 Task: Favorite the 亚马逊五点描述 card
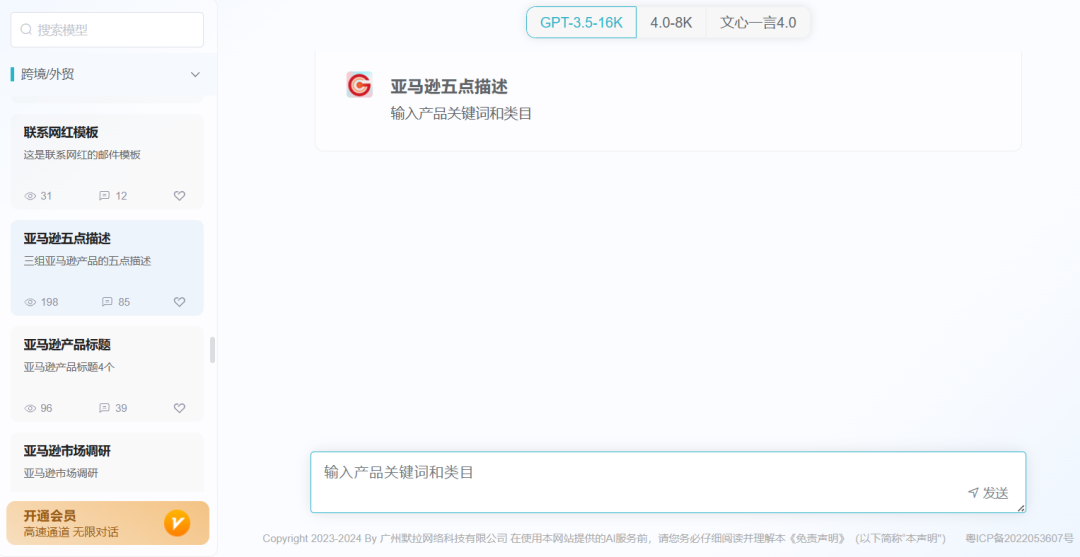tap(180, 302)
